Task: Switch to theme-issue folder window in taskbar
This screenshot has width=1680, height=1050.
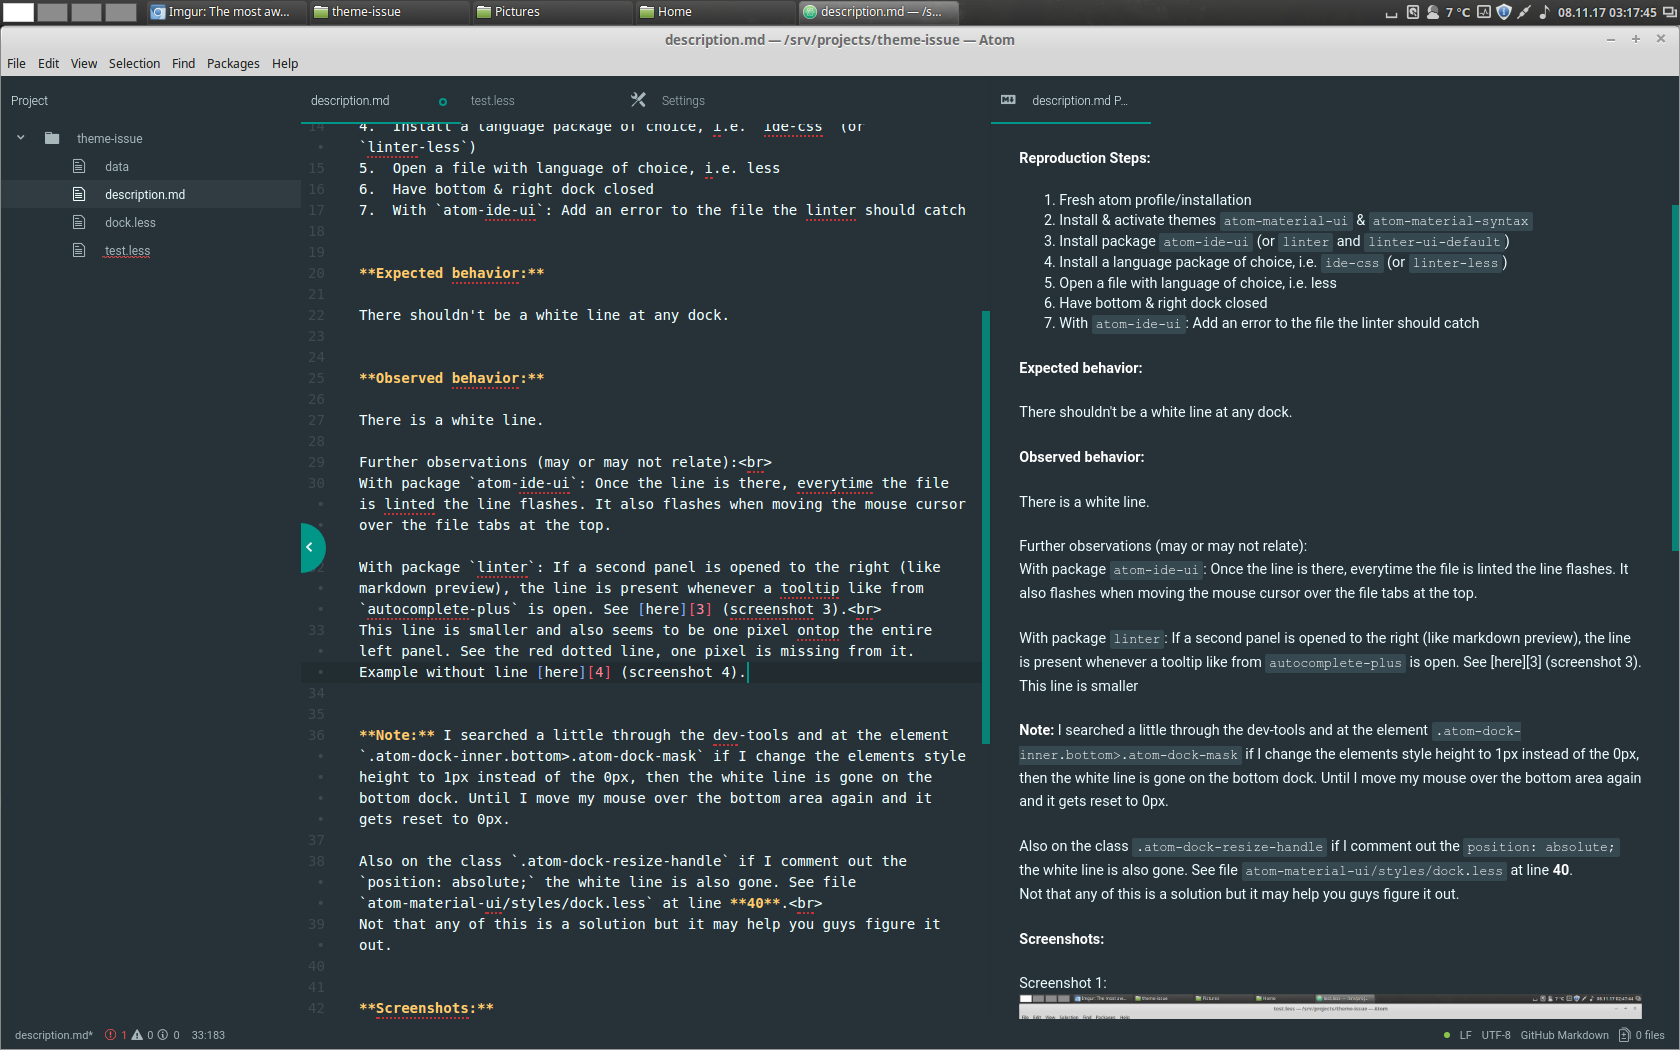Action: pyautogui.click(x=388, y=12)
